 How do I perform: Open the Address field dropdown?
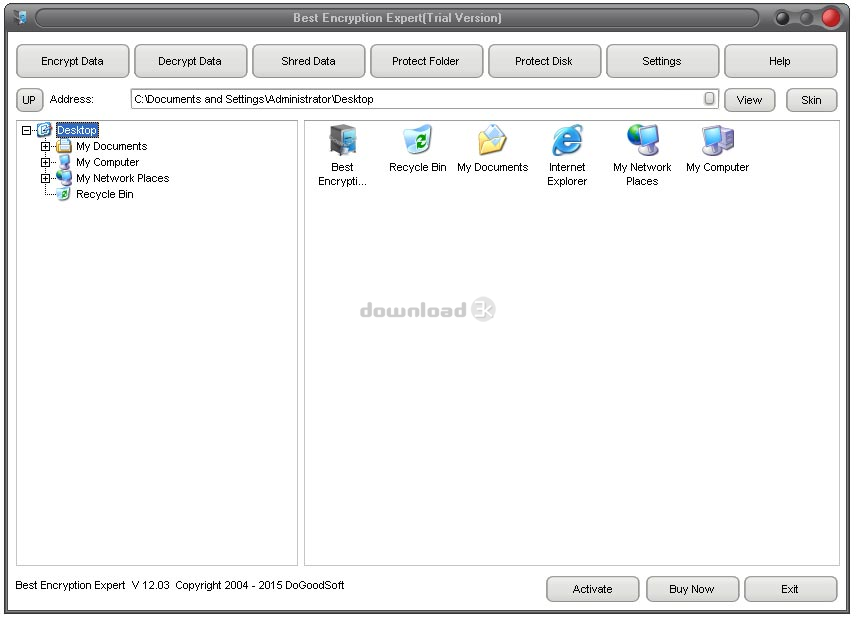709,98
